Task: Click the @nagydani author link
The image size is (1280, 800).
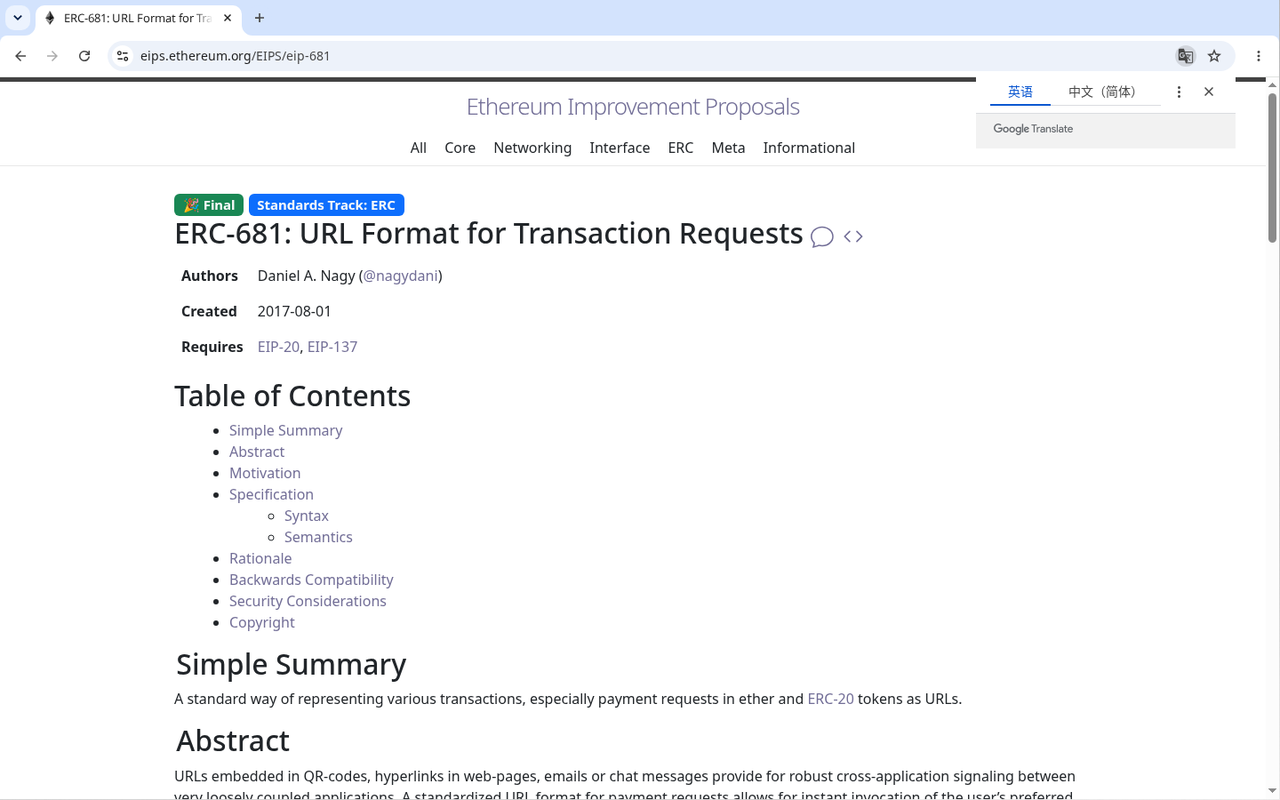Action: pos(400,276)
